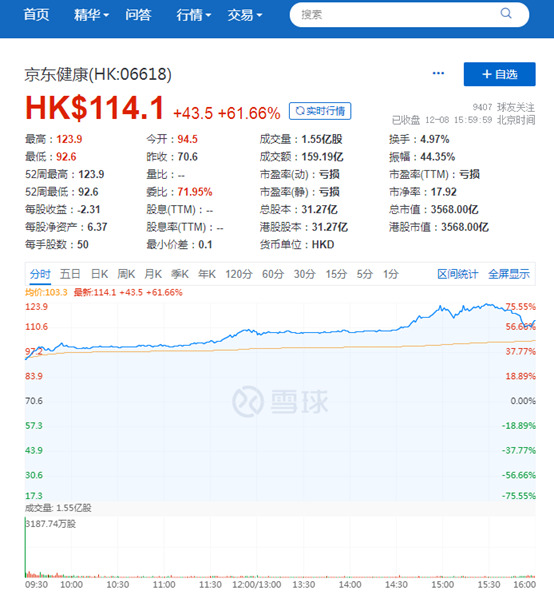
Task: Click the 今开 value 94.5
Action: tap(187, 139)
